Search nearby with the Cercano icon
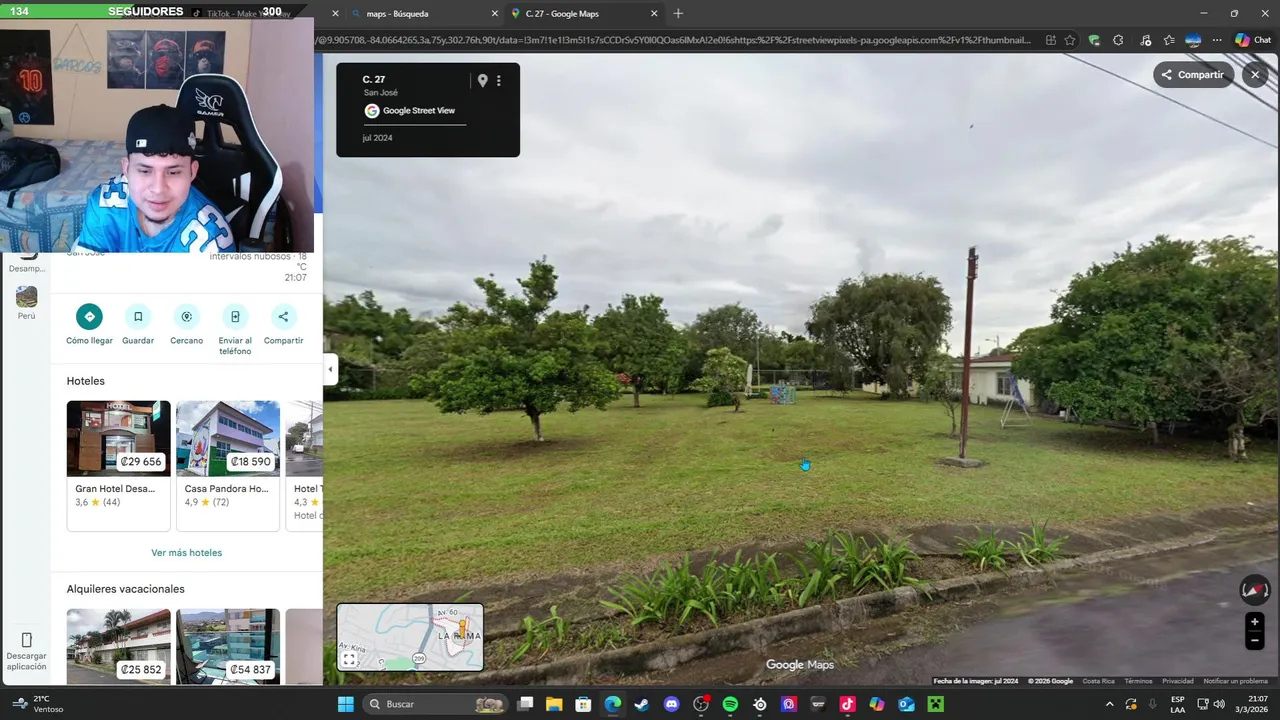 186,317
